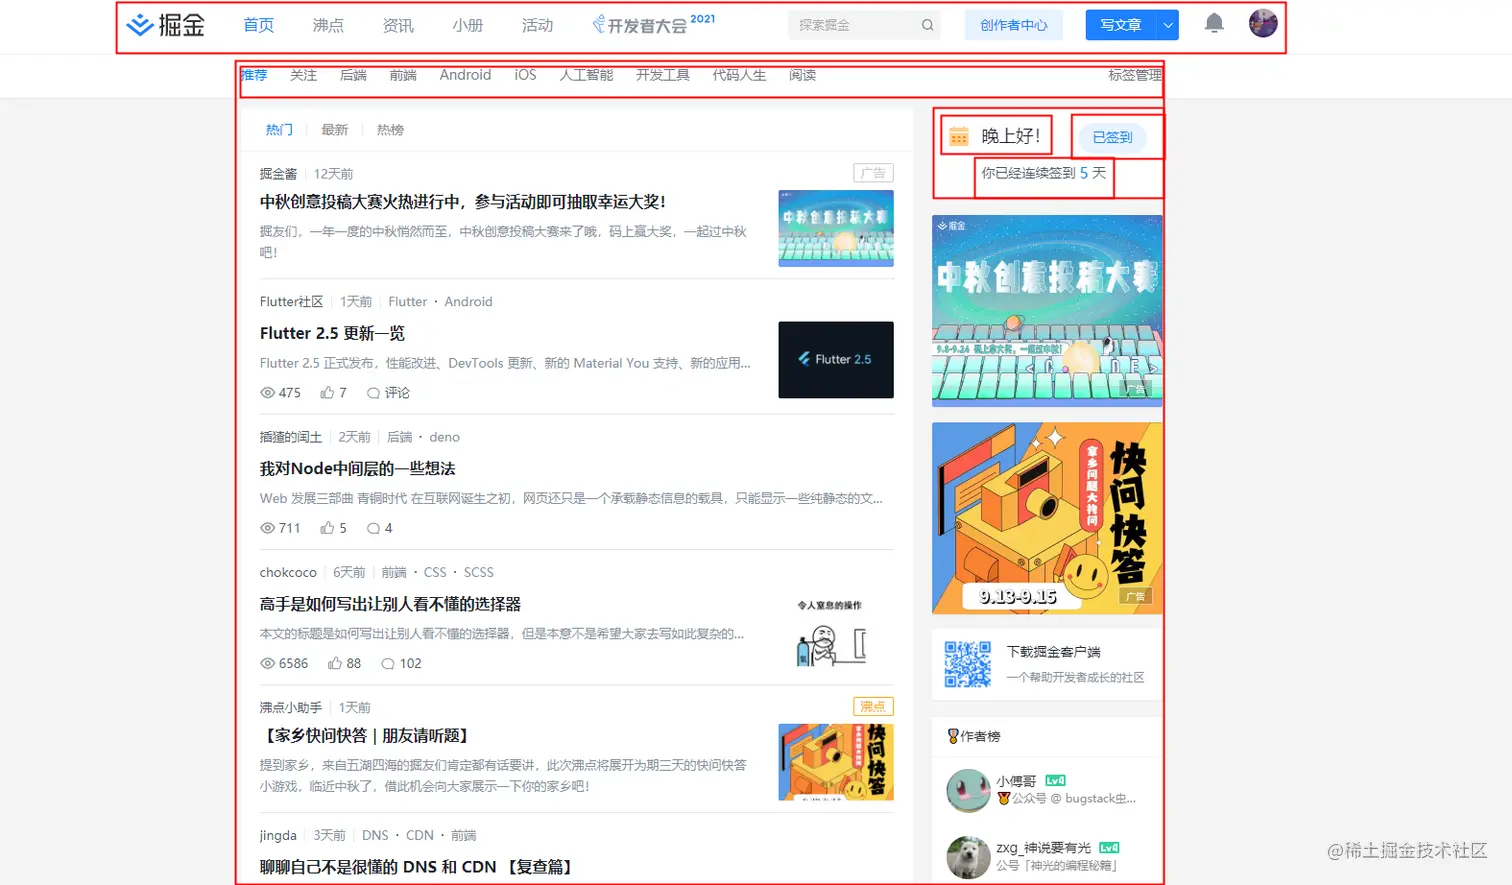1512x885 pixels.
Task: Select the 阅读 category tab
Action: click(802, 75)
